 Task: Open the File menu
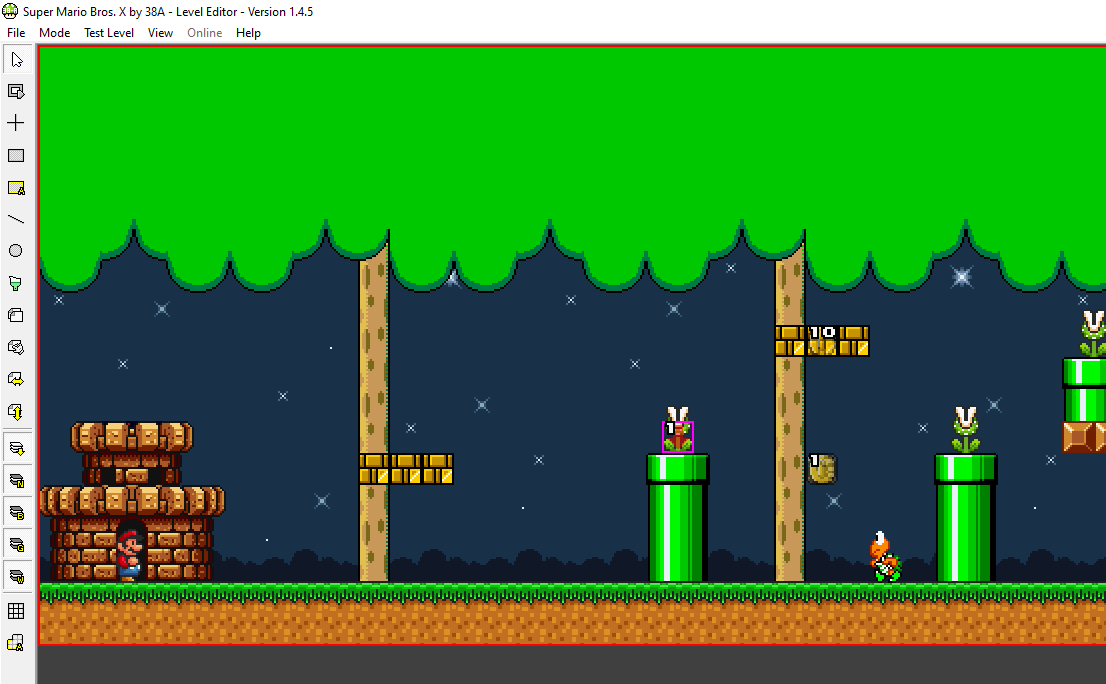click(16, 32)
